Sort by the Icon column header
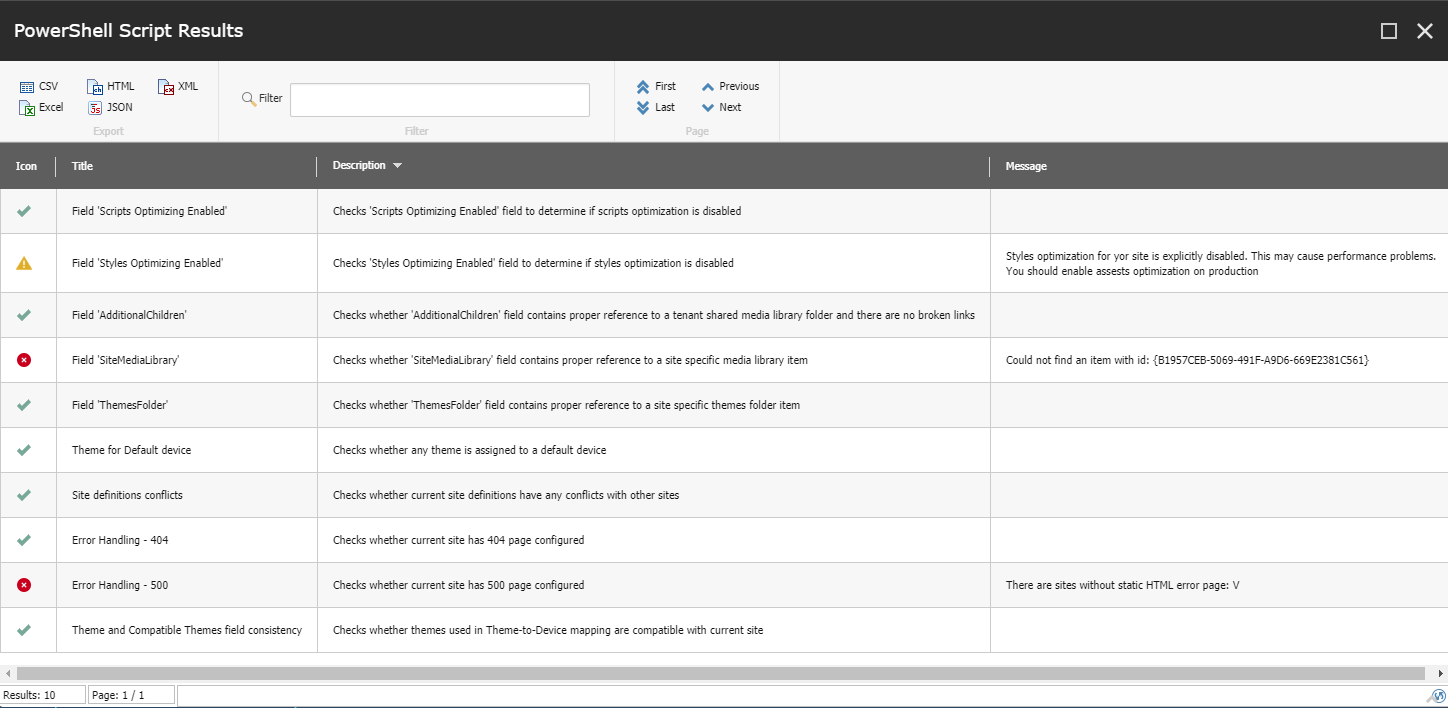This screenshot has height=708, width=1448. [27, 166]
